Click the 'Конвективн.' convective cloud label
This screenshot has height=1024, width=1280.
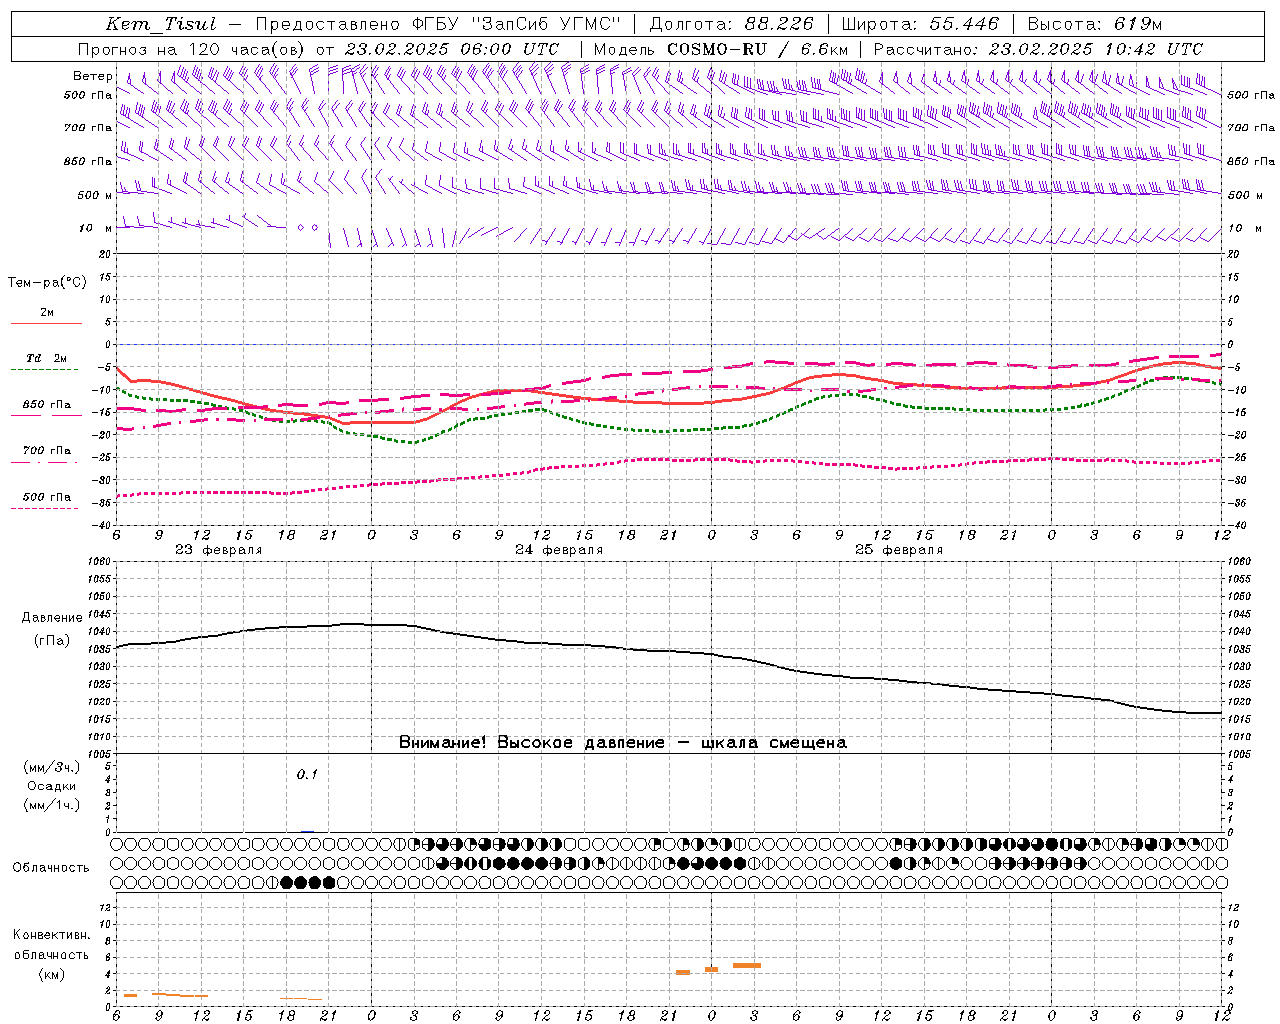pyautogui.click(x=52, y=935)
